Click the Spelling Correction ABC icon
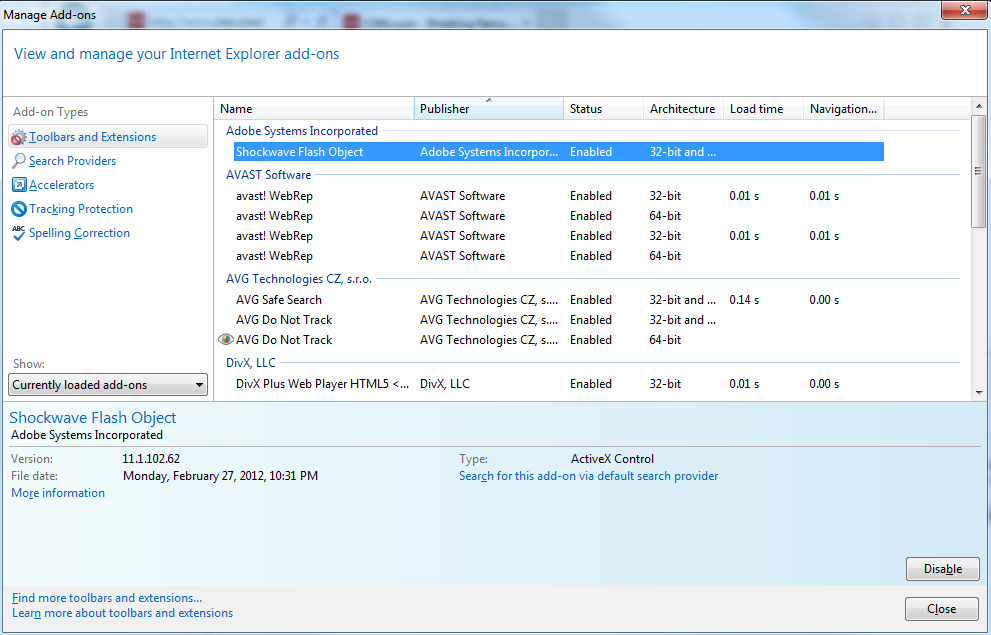Viewport: 991px width, 635px height. click(x=19, y=233)
